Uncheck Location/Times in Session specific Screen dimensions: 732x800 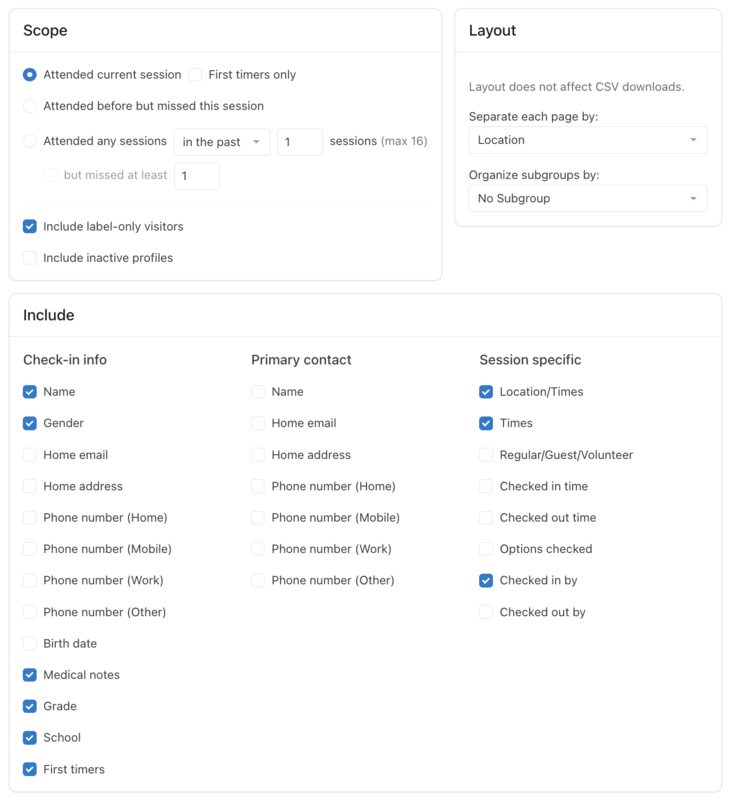point(486,392)
